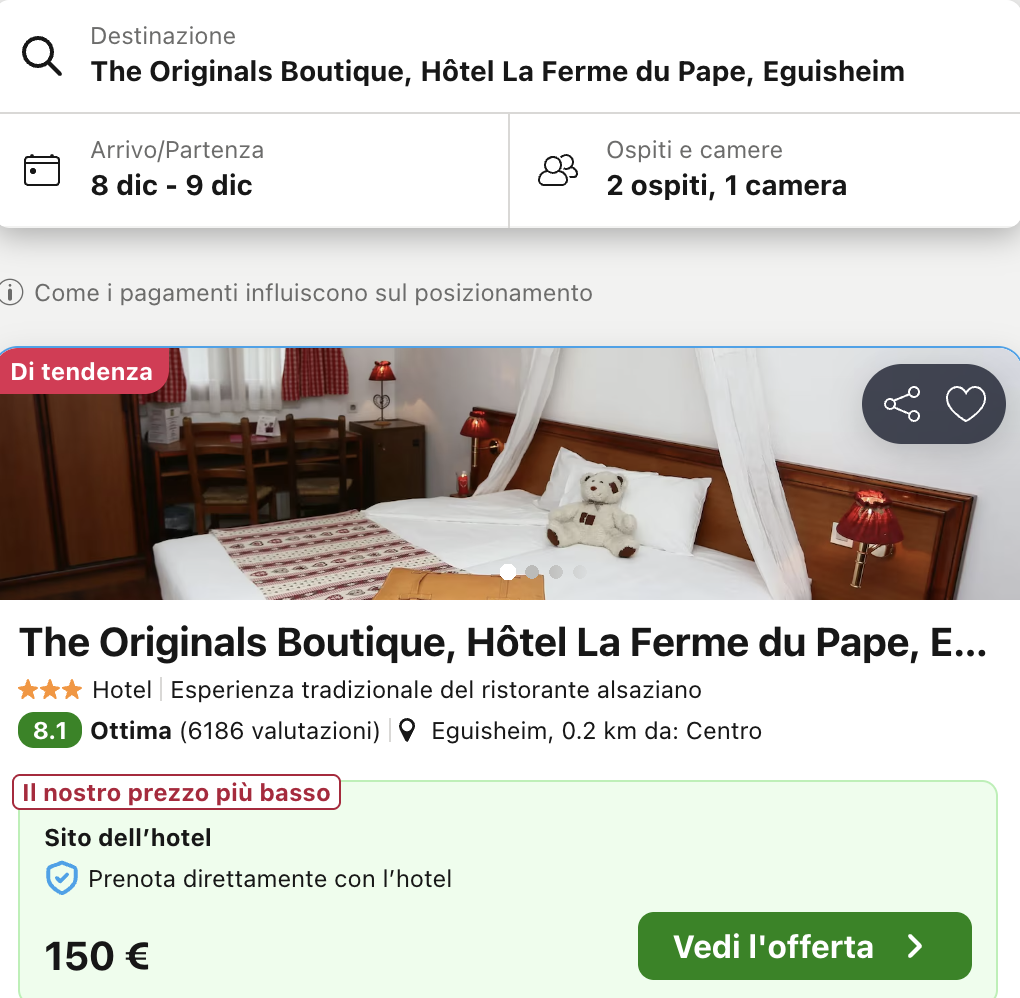Click the blue shield checkmark icon
This screenshot has width=1020, height=998.
point(62,879)
